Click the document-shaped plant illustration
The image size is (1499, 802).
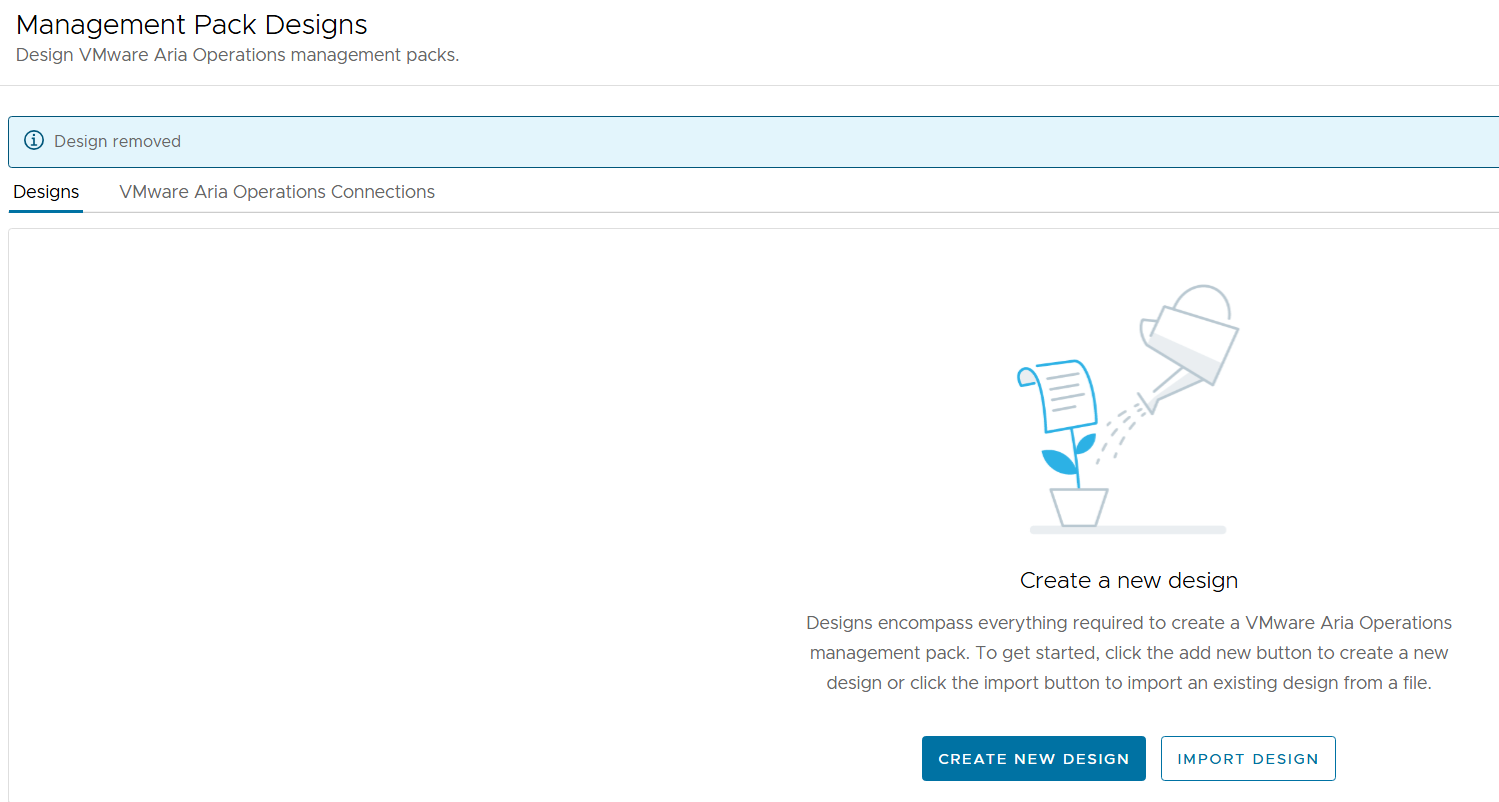[x=1058, y=395]
